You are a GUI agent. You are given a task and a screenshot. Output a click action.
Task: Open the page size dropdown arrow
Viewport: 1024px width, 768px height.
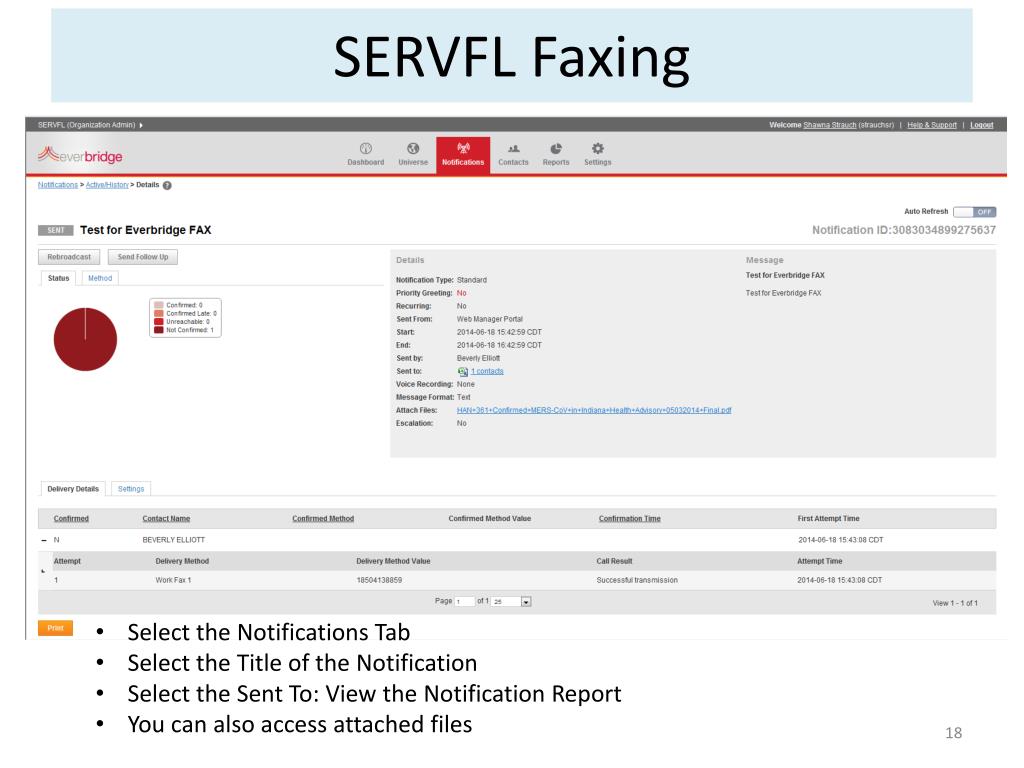pos(526,601)
